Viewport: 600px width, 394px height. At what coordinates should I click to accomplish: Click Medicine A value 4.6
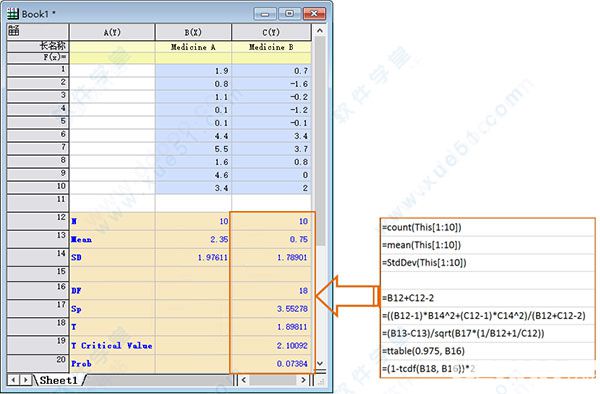[x=193, y=175]
